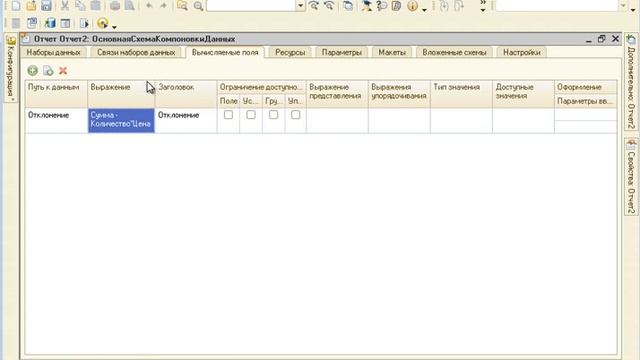Select the Сумма - Количество*Цена expression cell
This screenshot has height=360, width=640.
(x=121, y=120)
